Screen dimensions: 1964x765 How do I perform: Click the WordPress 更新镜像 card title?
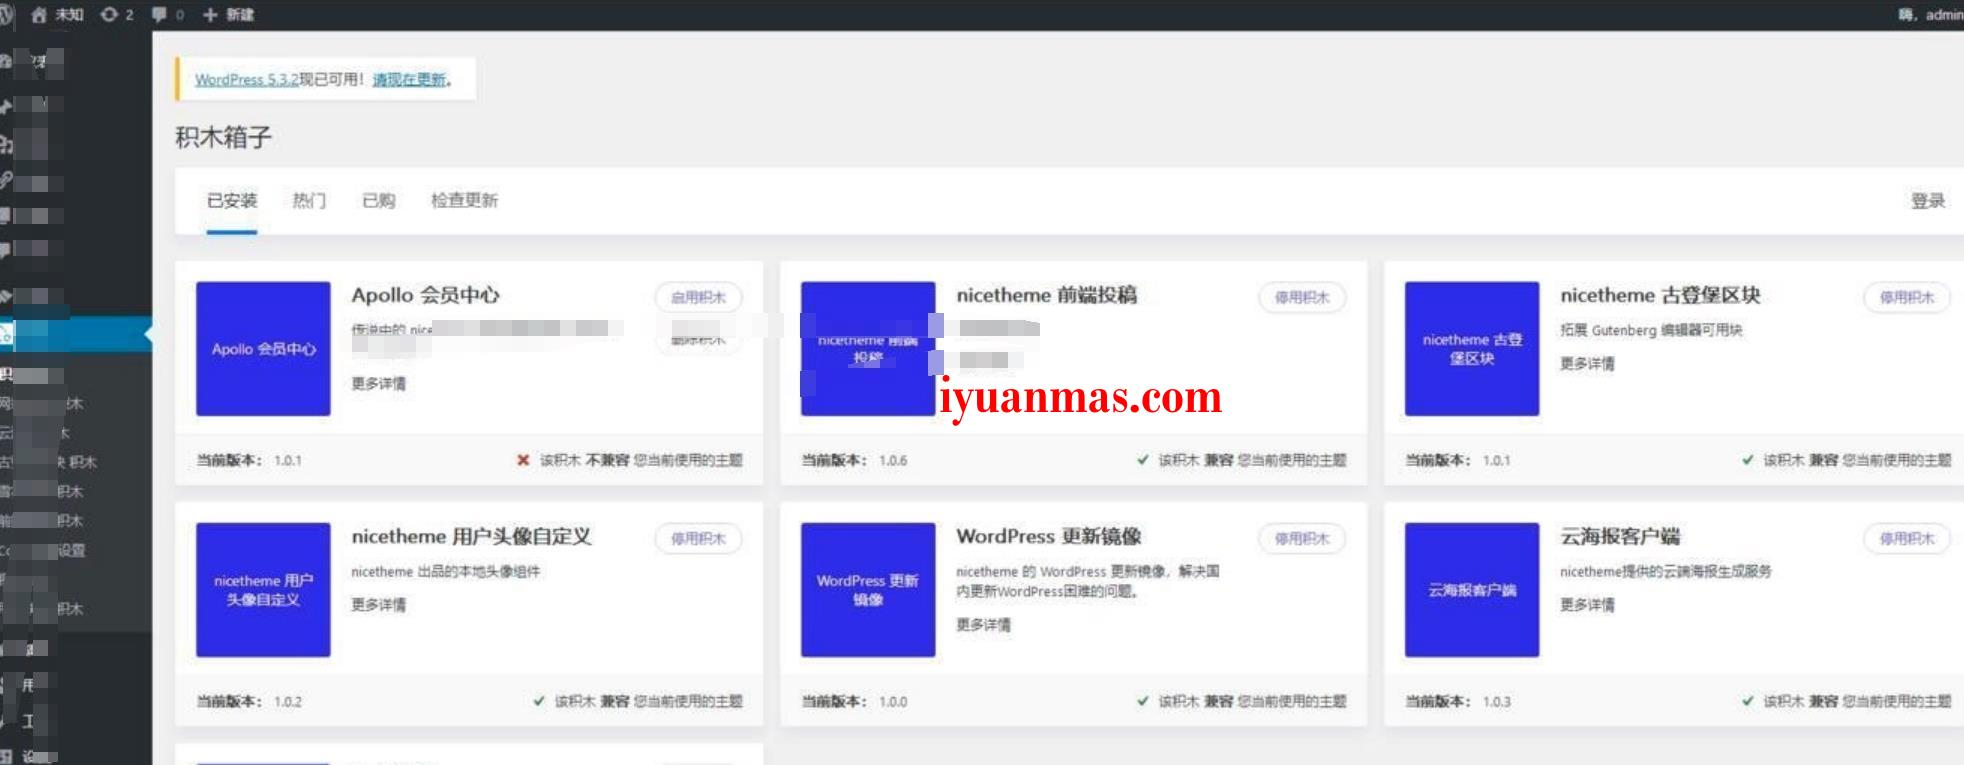[x=1048, y=536]
